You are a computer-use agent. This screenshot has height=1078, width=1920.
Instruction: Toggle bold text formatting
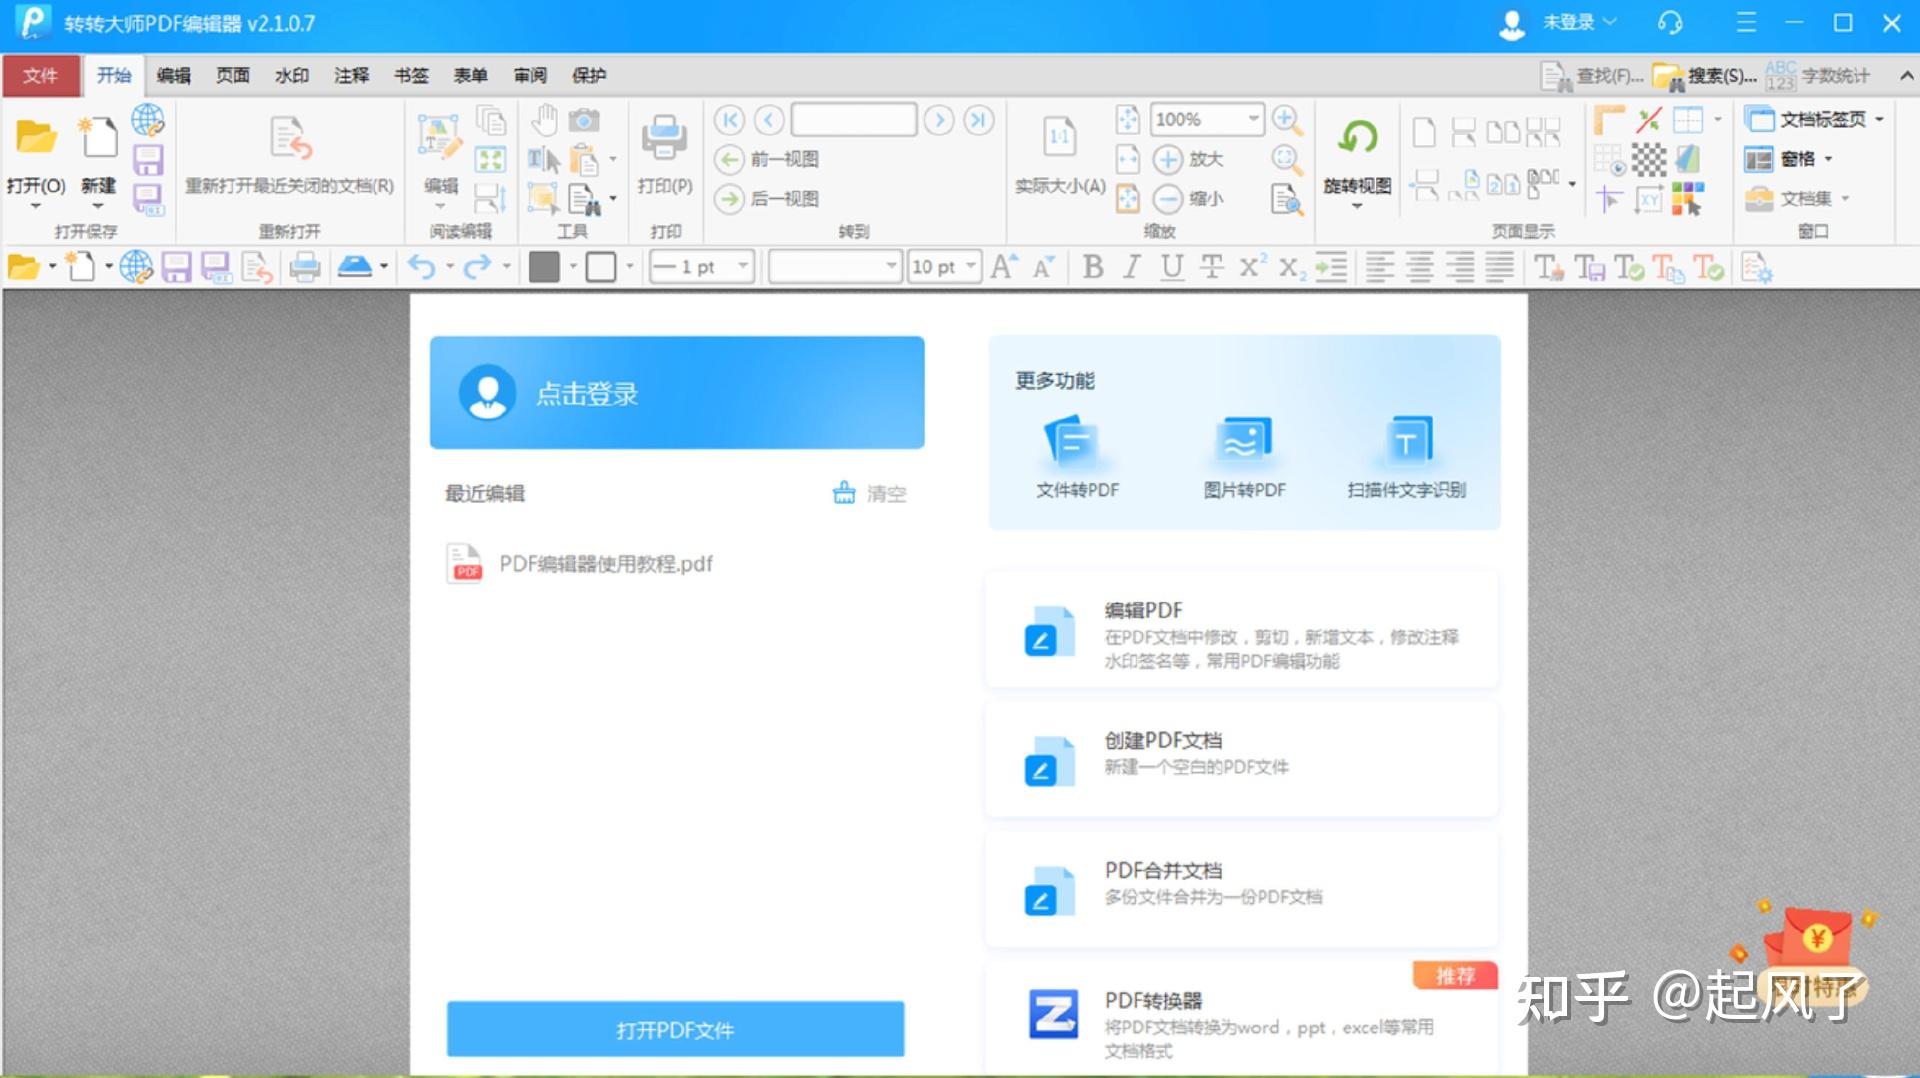click(1092, 267)
